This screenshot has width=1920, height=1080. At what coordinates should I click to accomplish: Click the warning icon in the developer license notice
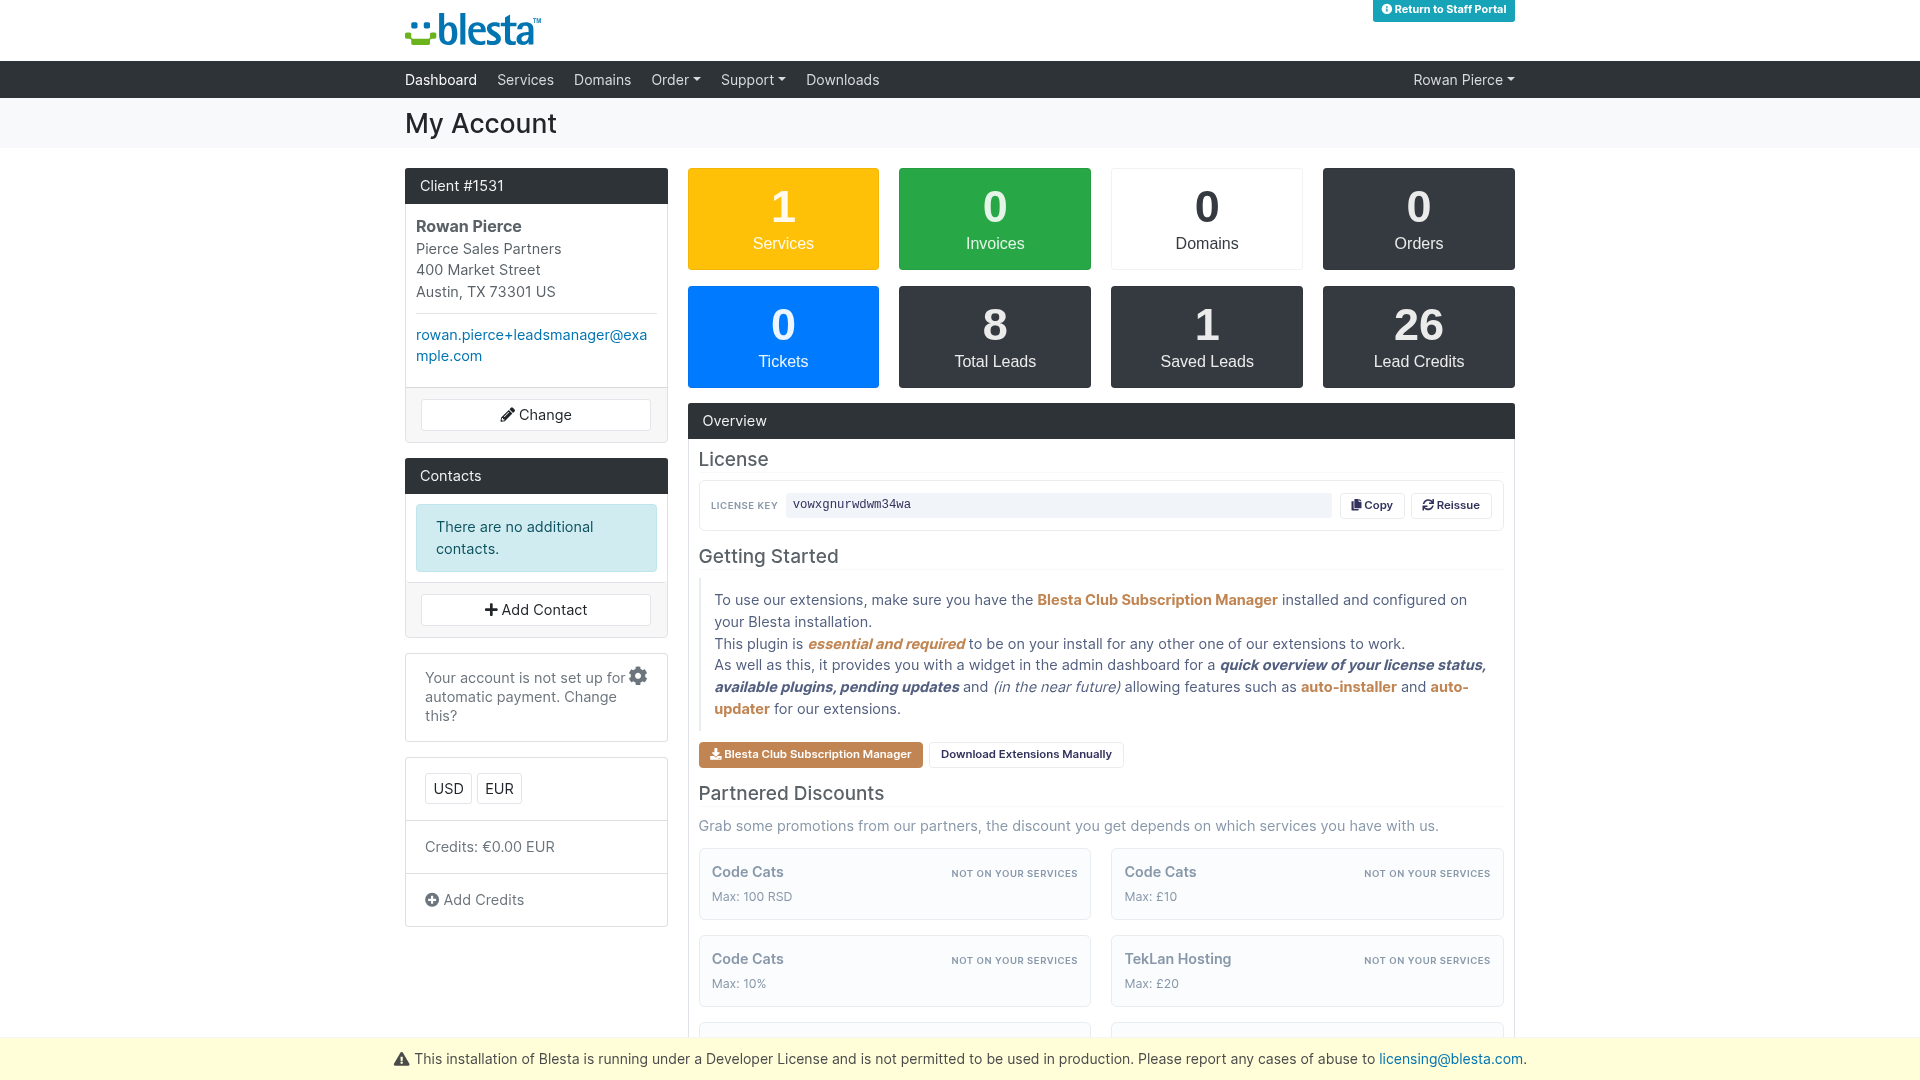[401, 1059]
